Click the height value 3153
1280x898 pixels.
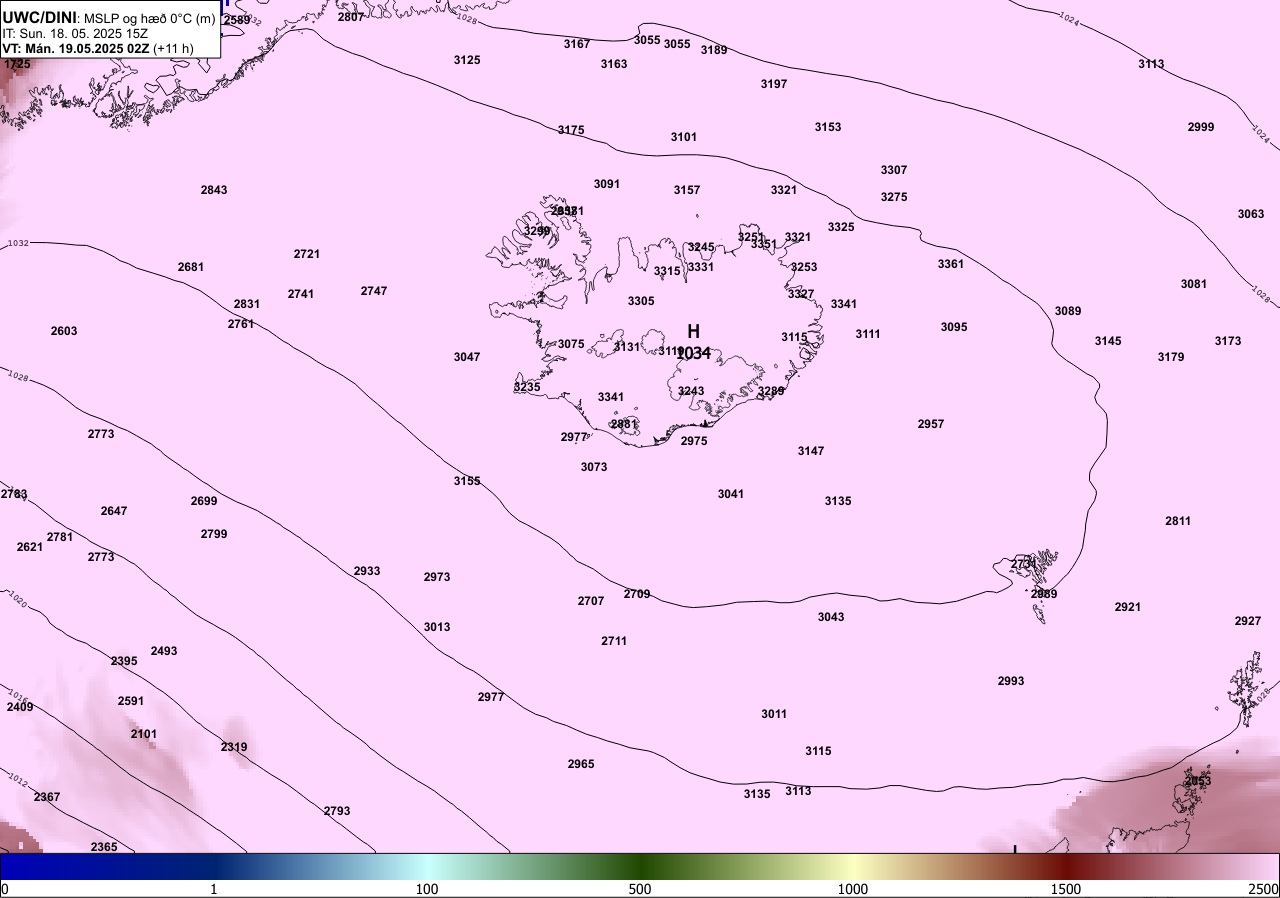pyautogui.click(x=828, y=127)
